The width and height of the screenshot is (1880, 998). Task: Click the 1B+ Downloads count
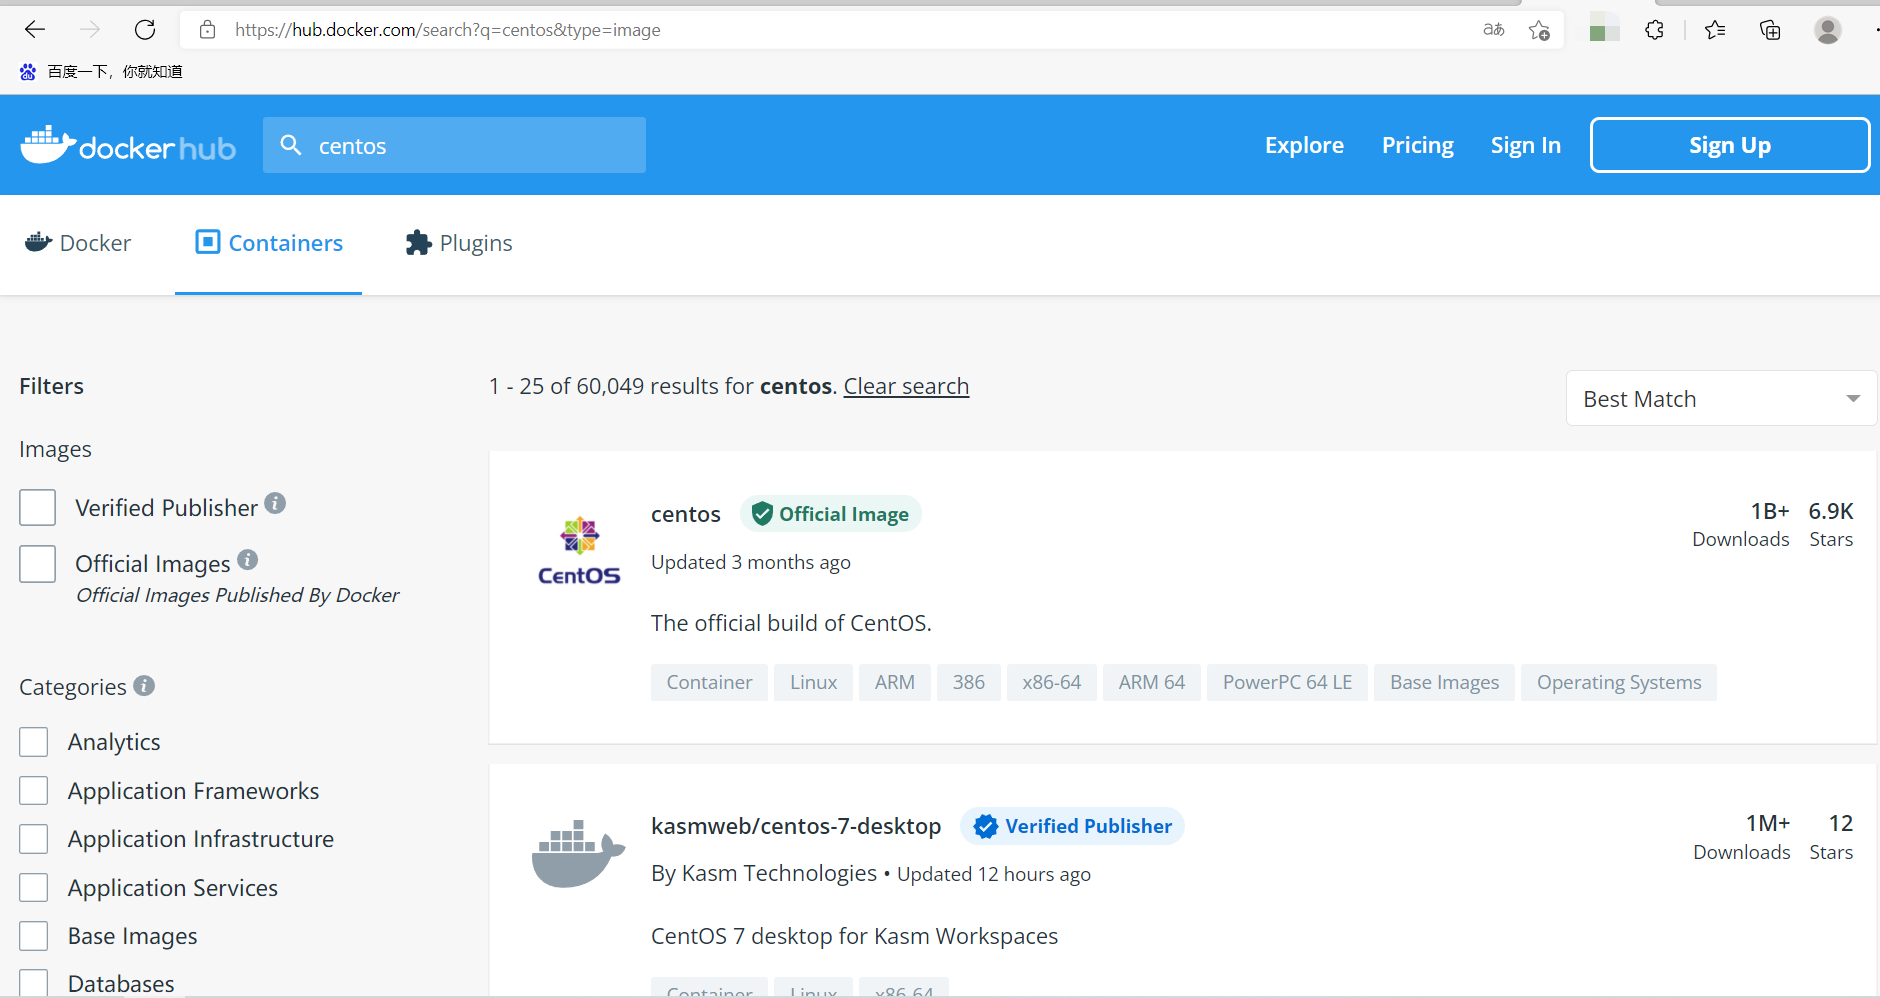[x=1741, y=524]
